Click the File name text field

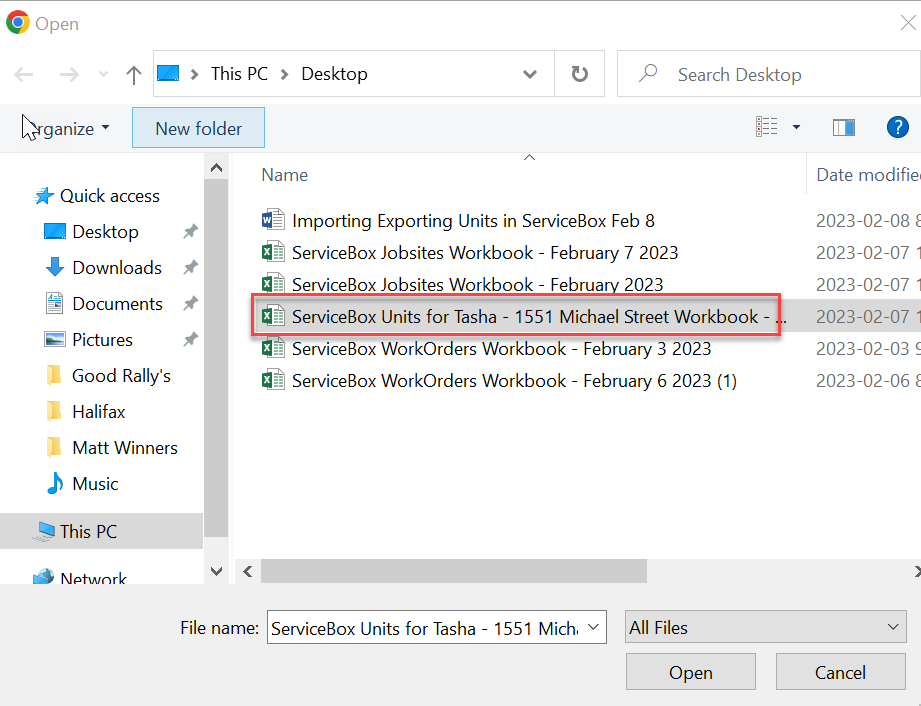[426, 628]
